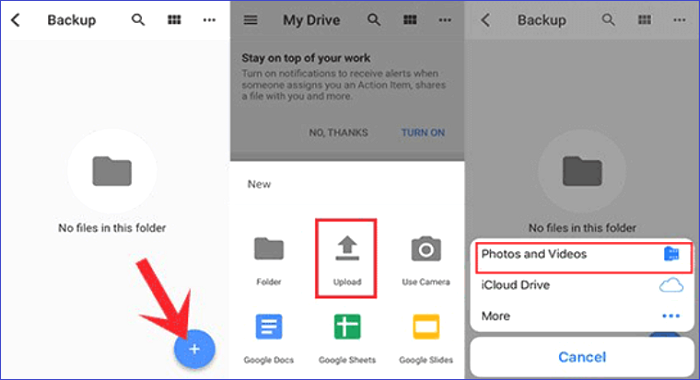Select iCloud Drive option
700x380 pixels.
pos(582,285)
